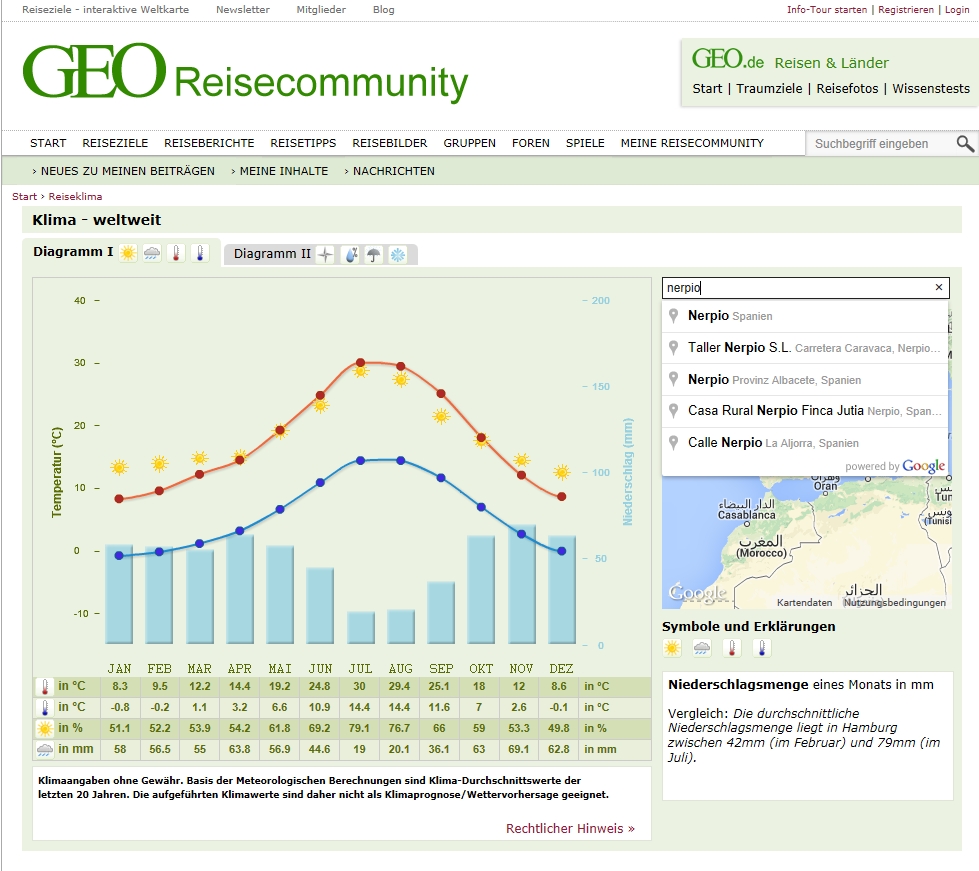Open the REISEZIELE menu item
This screenshot has height=871, width=979.
(x=115, y=143)
